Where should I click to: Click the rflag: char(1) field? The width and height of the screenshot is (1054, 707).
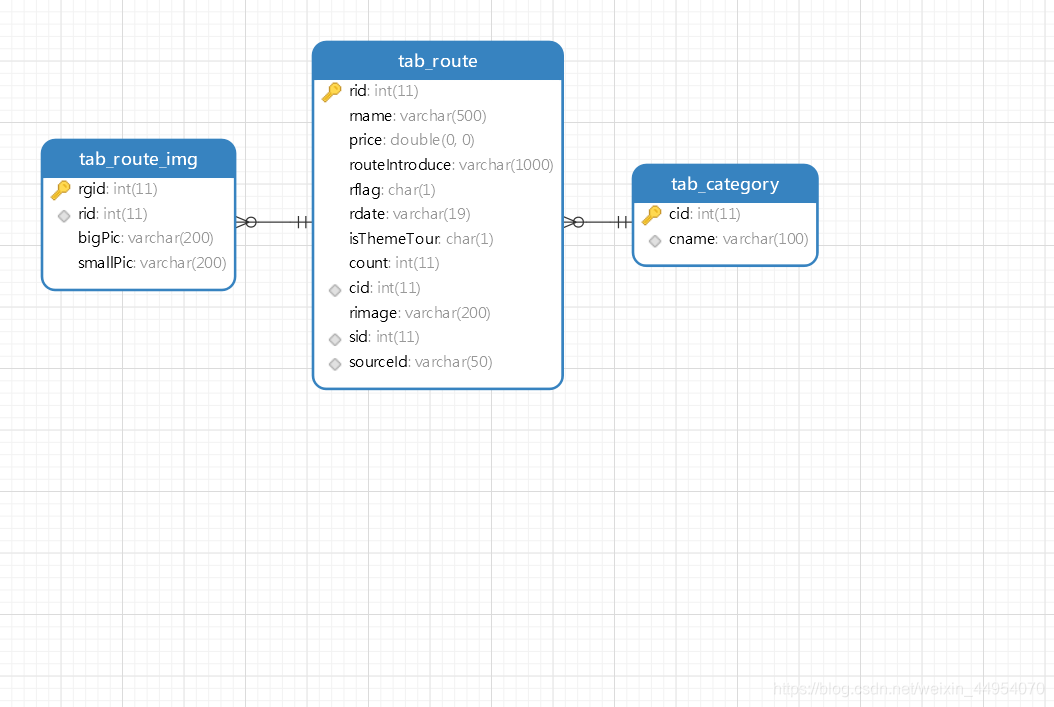point(392,190)
